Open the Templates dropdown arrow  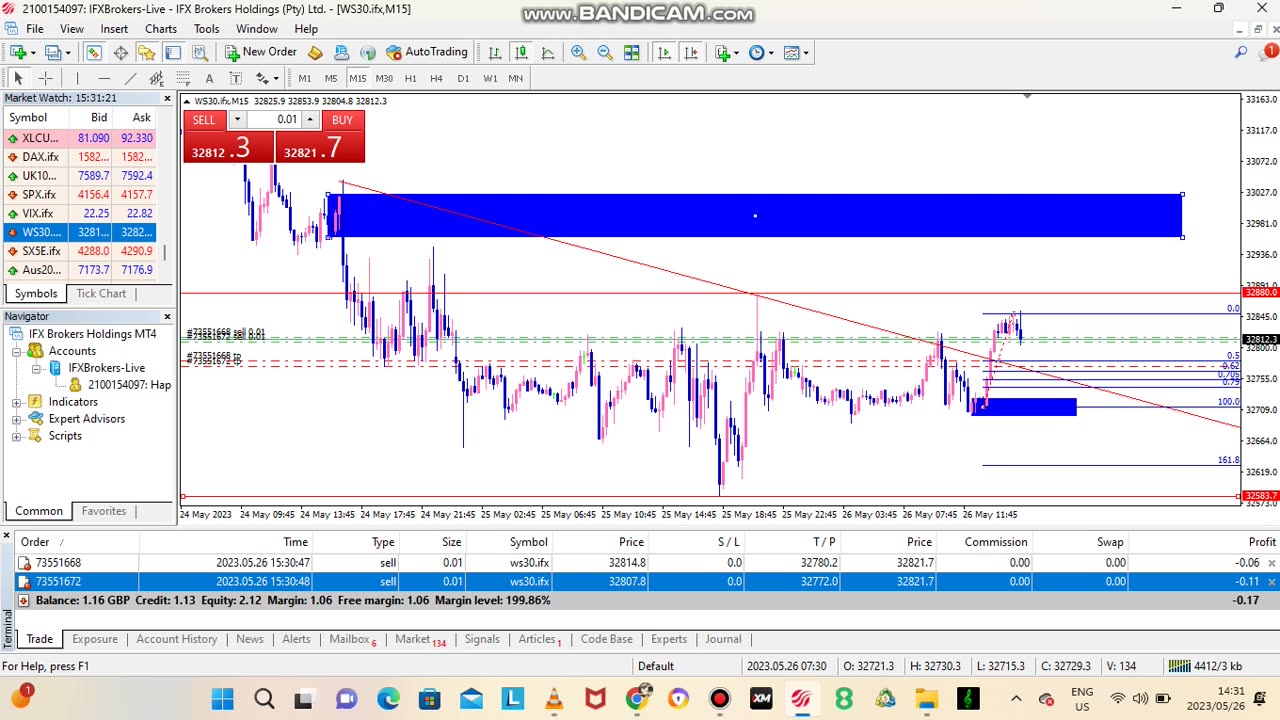806,53
